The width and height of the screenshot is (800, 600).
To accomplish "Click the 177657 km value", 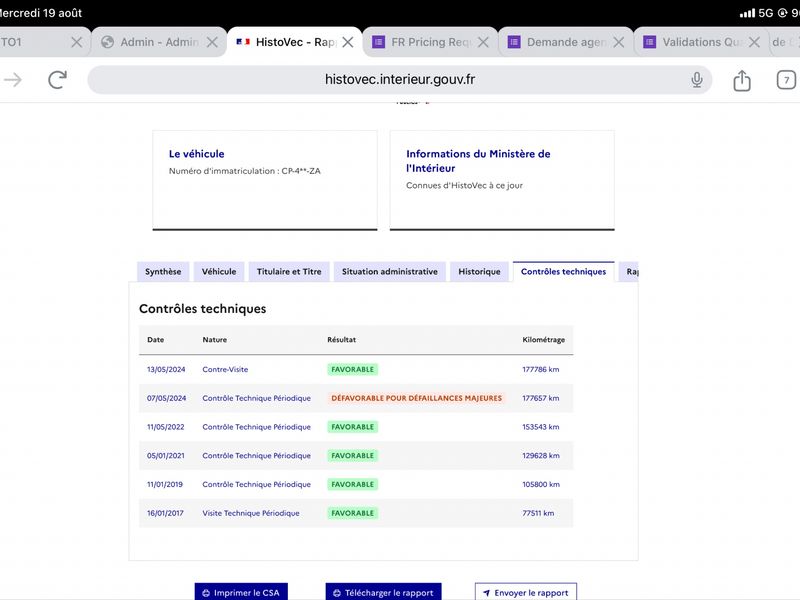I will (x=540, y=398).
